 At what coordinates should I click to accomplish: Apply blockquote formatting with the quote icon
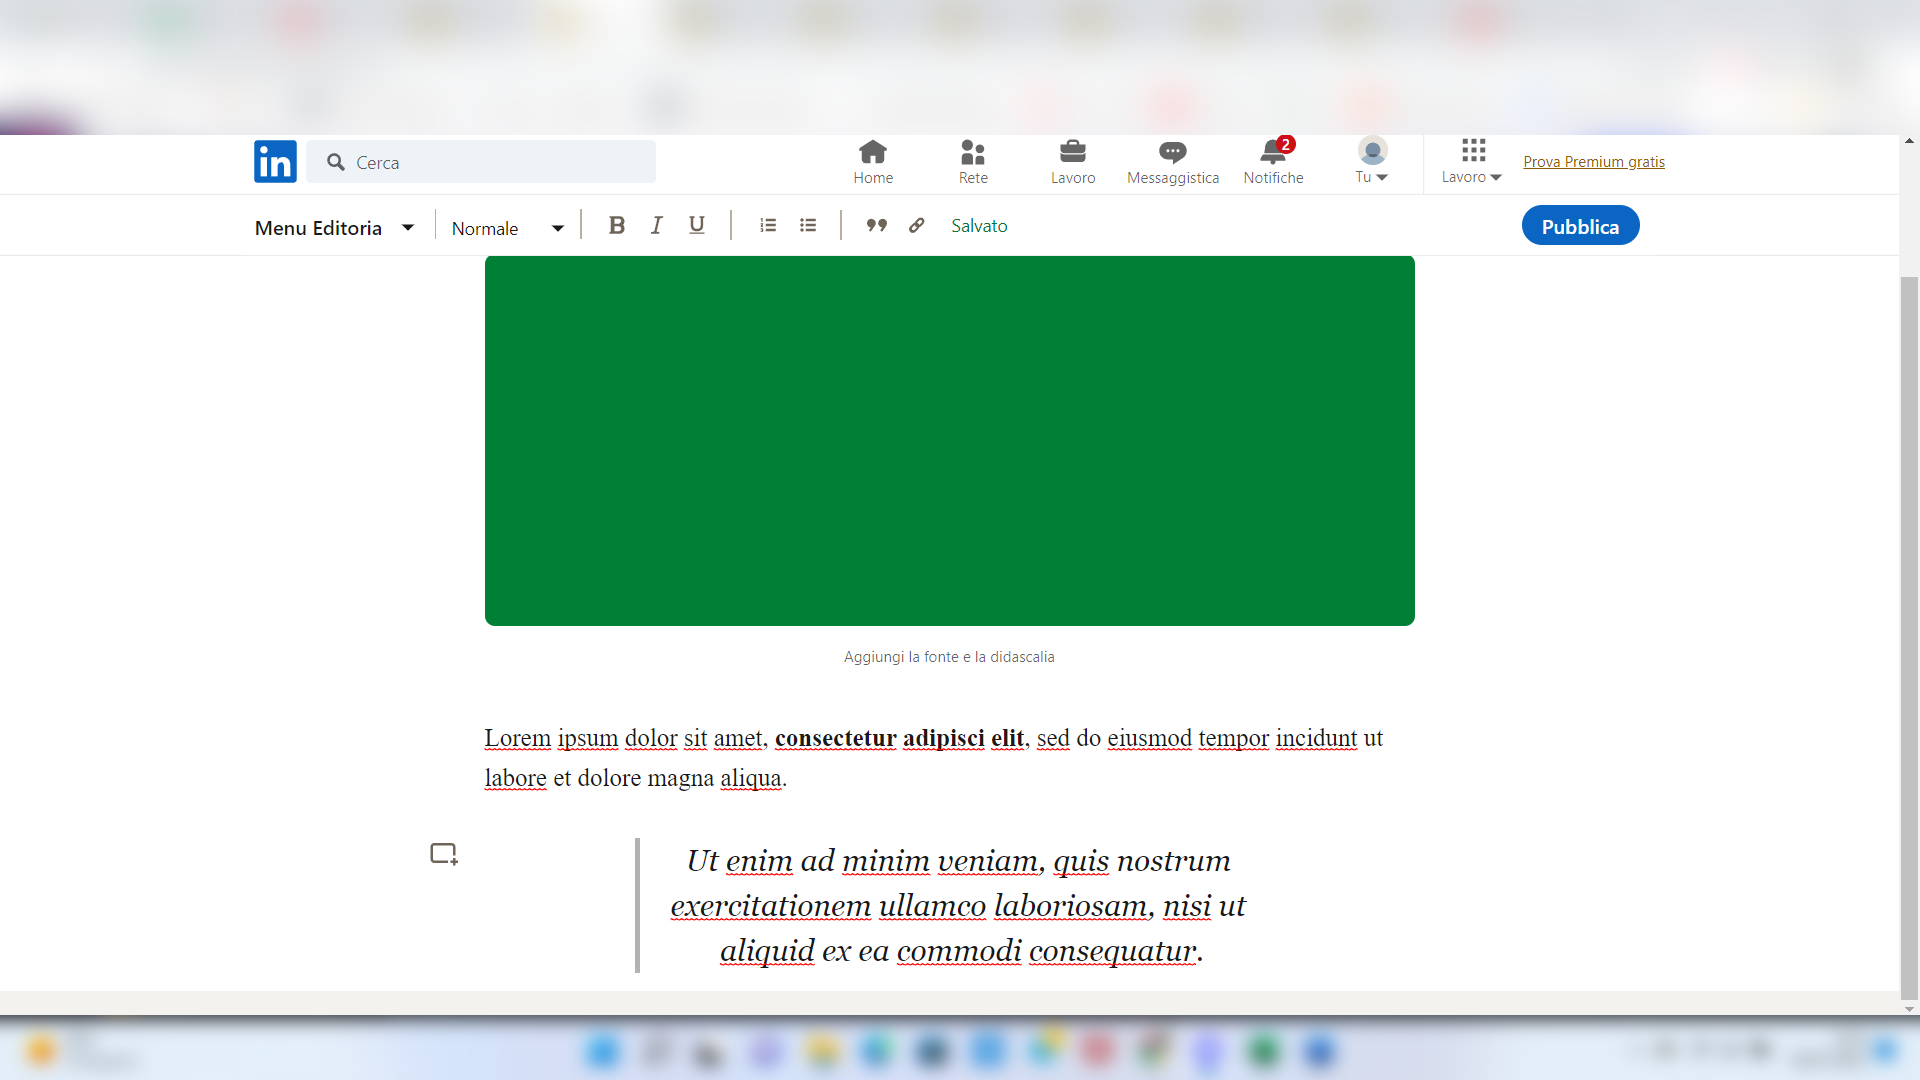tap(876, 225)
